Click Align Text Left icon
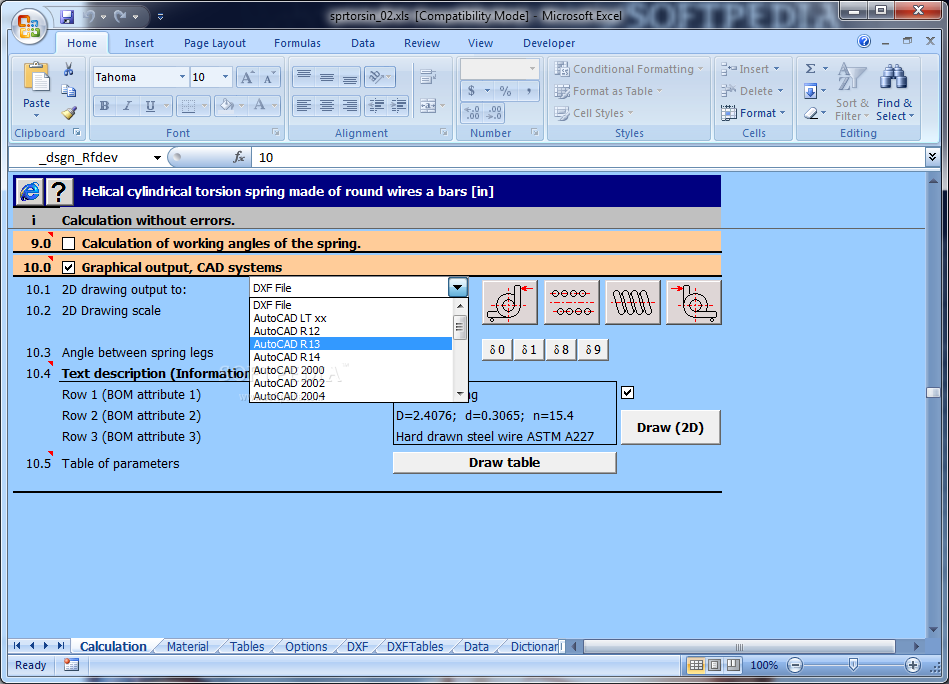 (304, 105)
